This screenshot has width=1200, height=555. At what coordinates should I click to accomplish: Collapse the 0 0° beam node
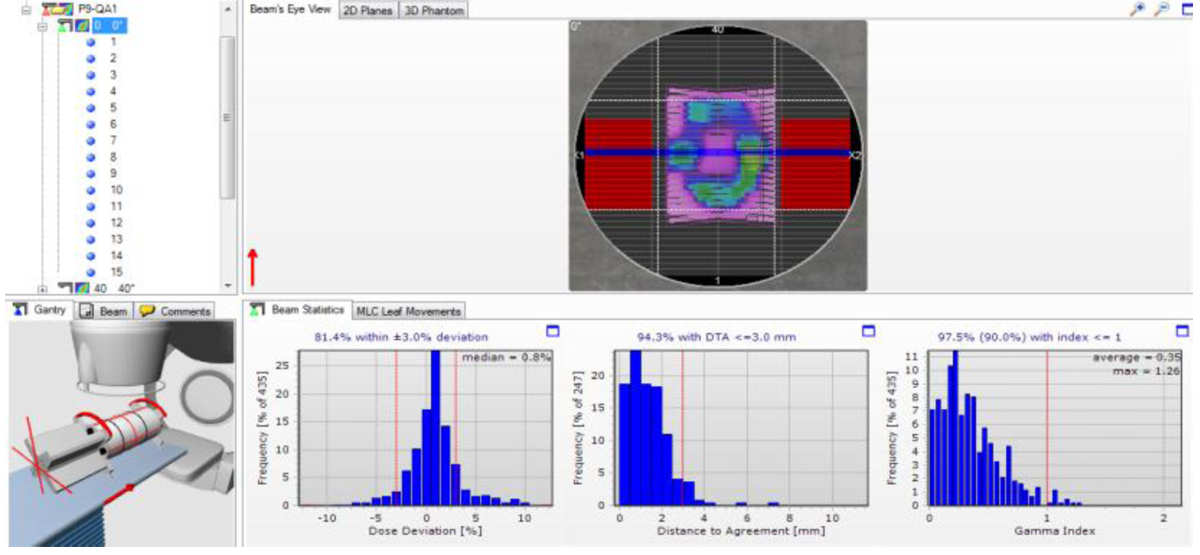[x=42, y=25]
